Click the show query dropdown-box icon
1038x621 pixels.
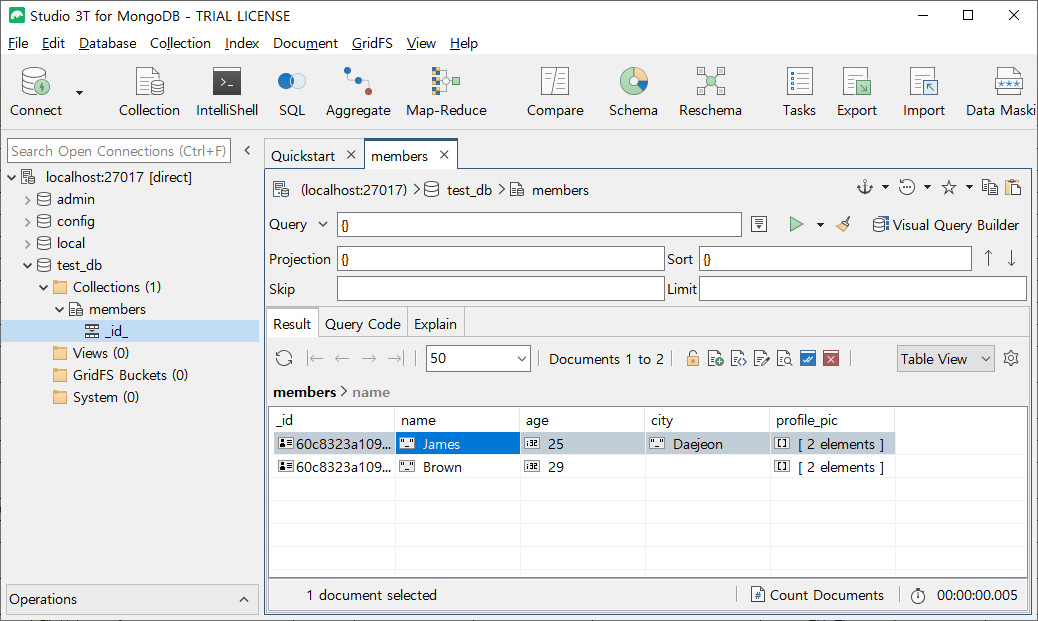(759, 224)
